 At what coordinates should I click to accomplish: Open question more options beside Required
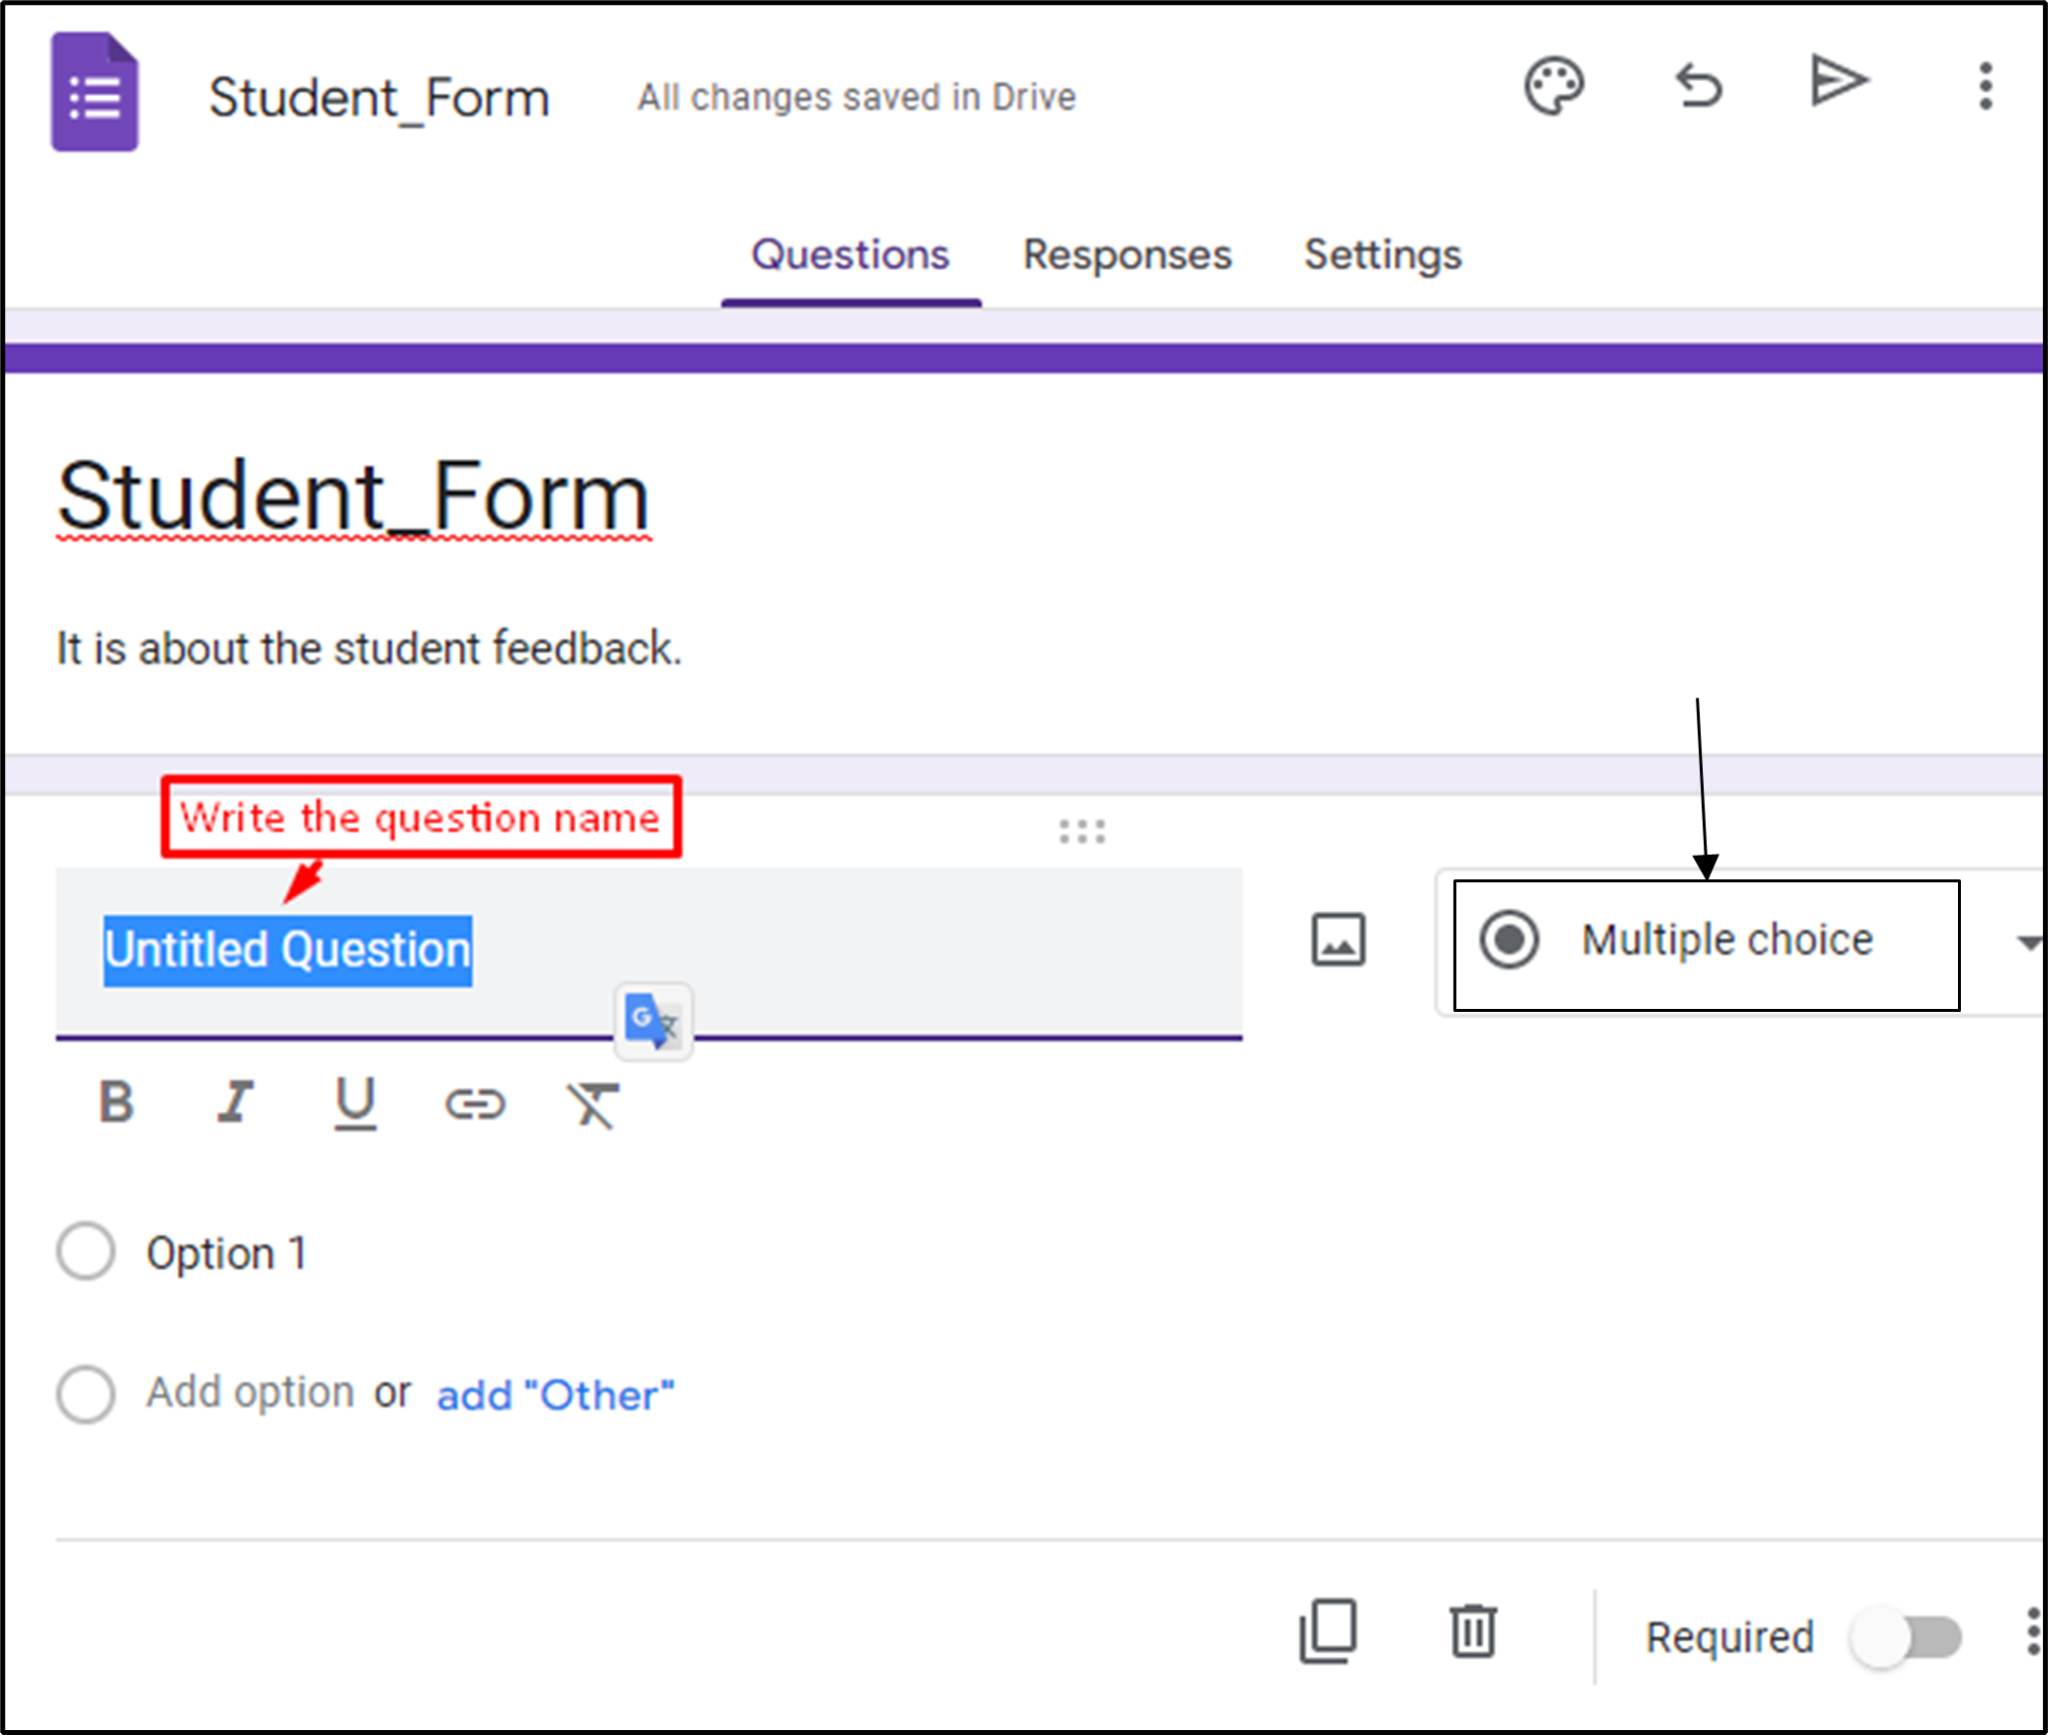click(2033, 1632)
